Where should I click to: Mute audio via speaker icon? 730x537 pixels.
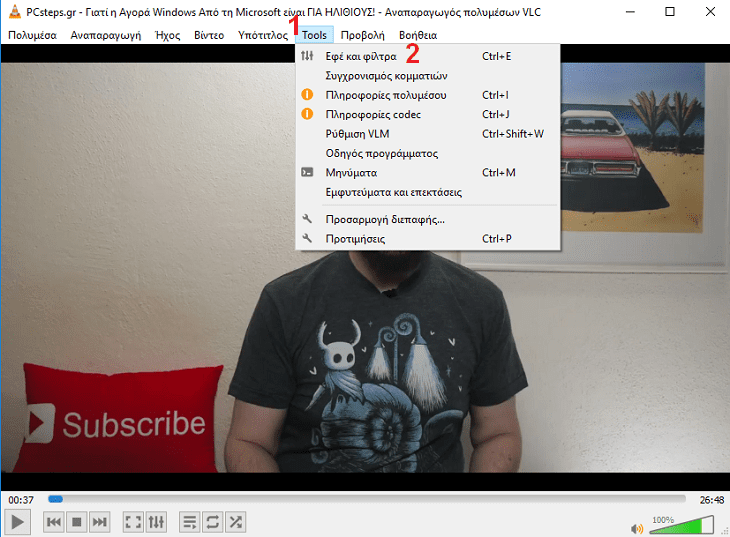(637, 529)
